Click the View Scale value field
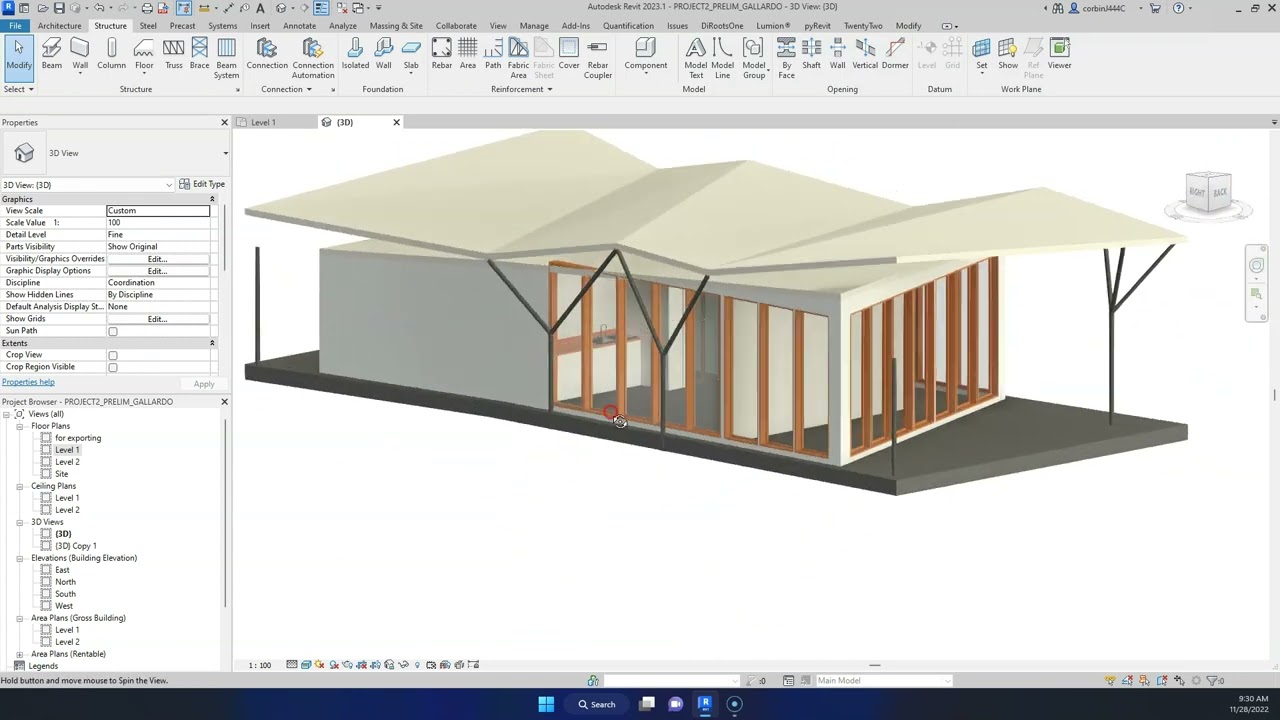 coord(158,211)
